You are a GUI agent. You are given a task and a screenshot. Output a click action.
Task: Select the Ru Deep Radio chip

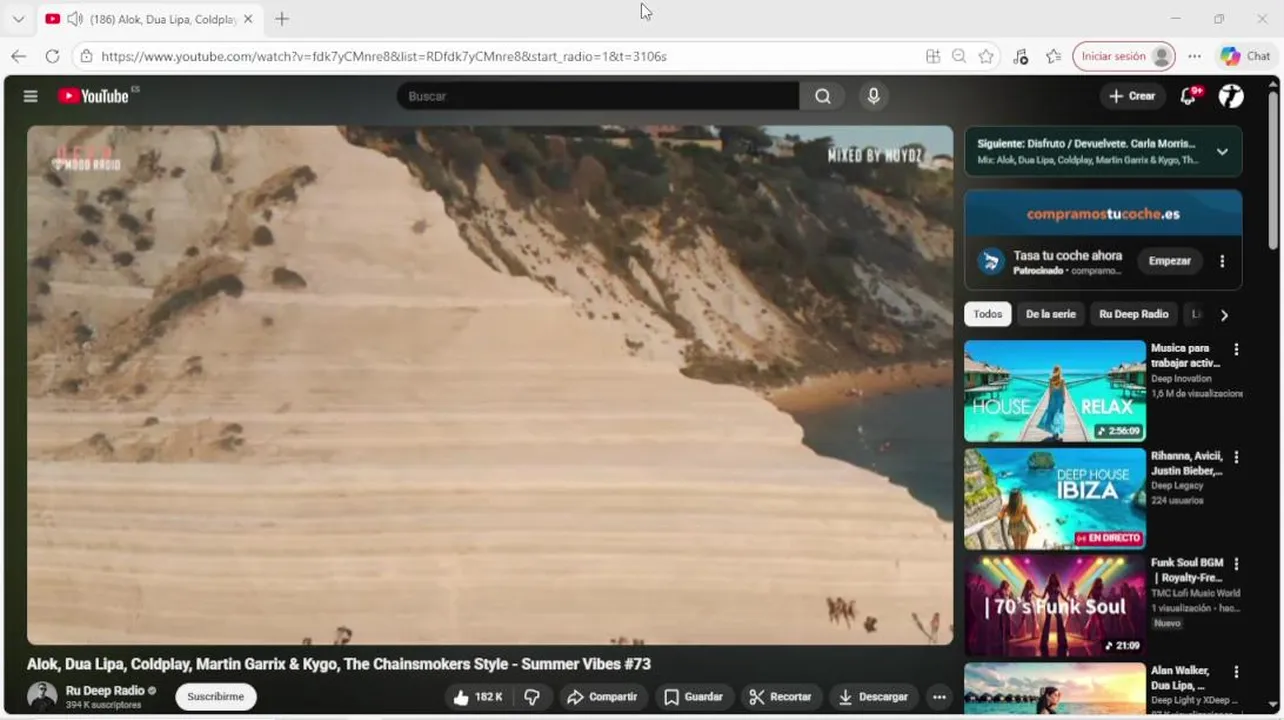point(1133,314)
